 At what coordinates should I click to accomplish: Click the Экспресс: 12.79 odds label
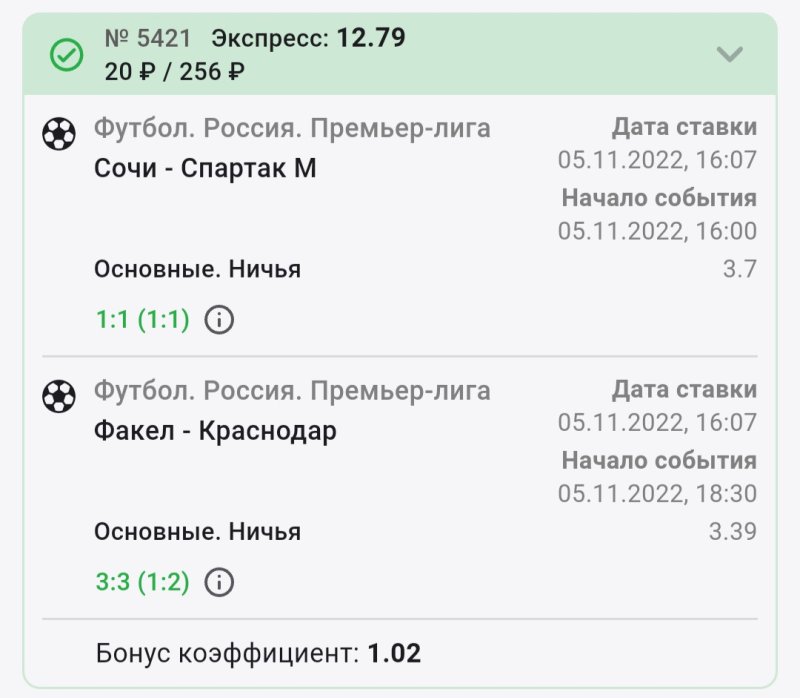click(x=308, y=39)
